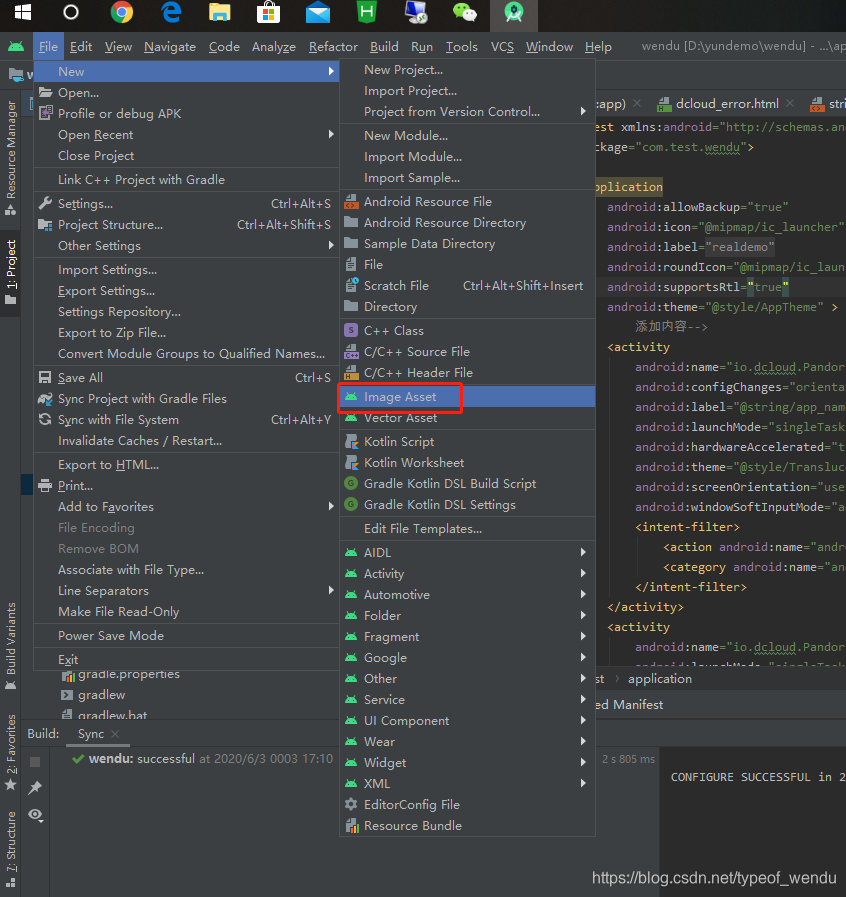
Task: Click the Sync with File System icon
Action: pos(45,419)
